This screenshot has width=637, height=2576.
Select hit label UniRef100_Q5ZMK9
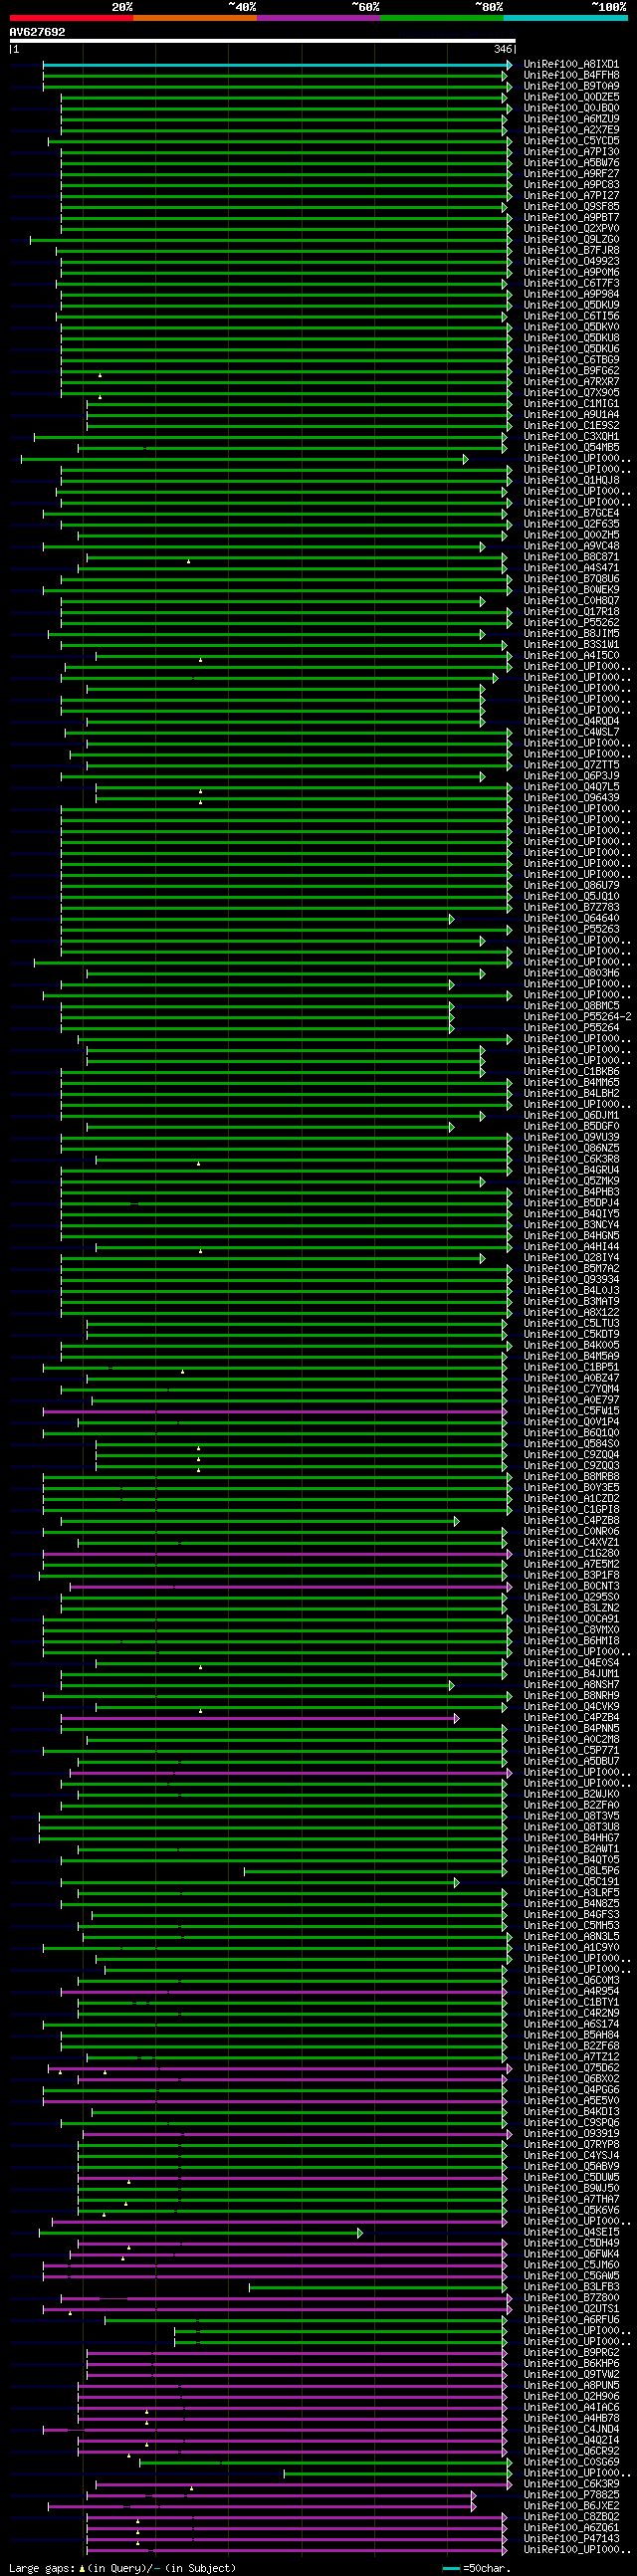click(571, 1183)
